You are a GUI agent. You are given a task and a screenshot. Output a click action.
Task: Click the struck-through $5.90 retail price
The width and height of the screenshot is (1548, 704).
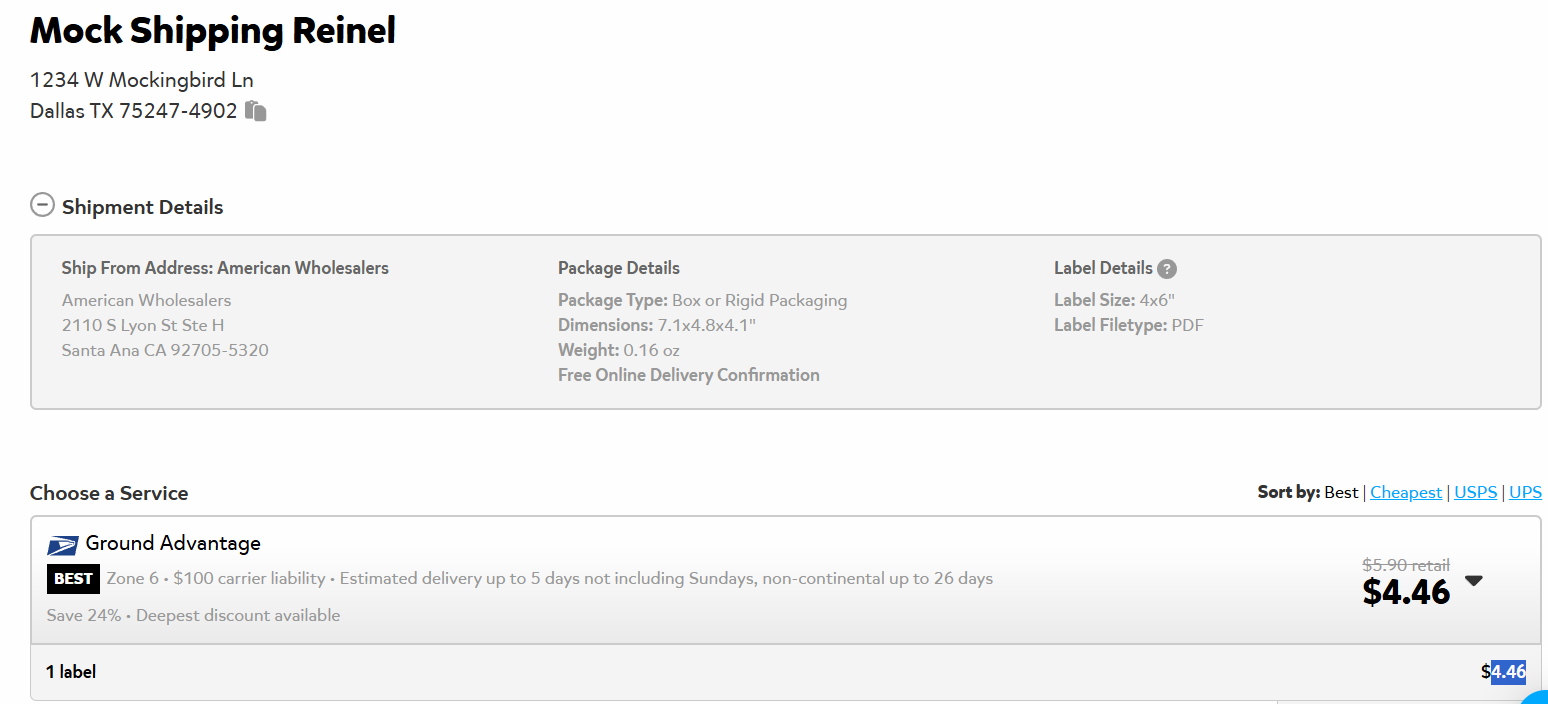tap(1406, 565)
